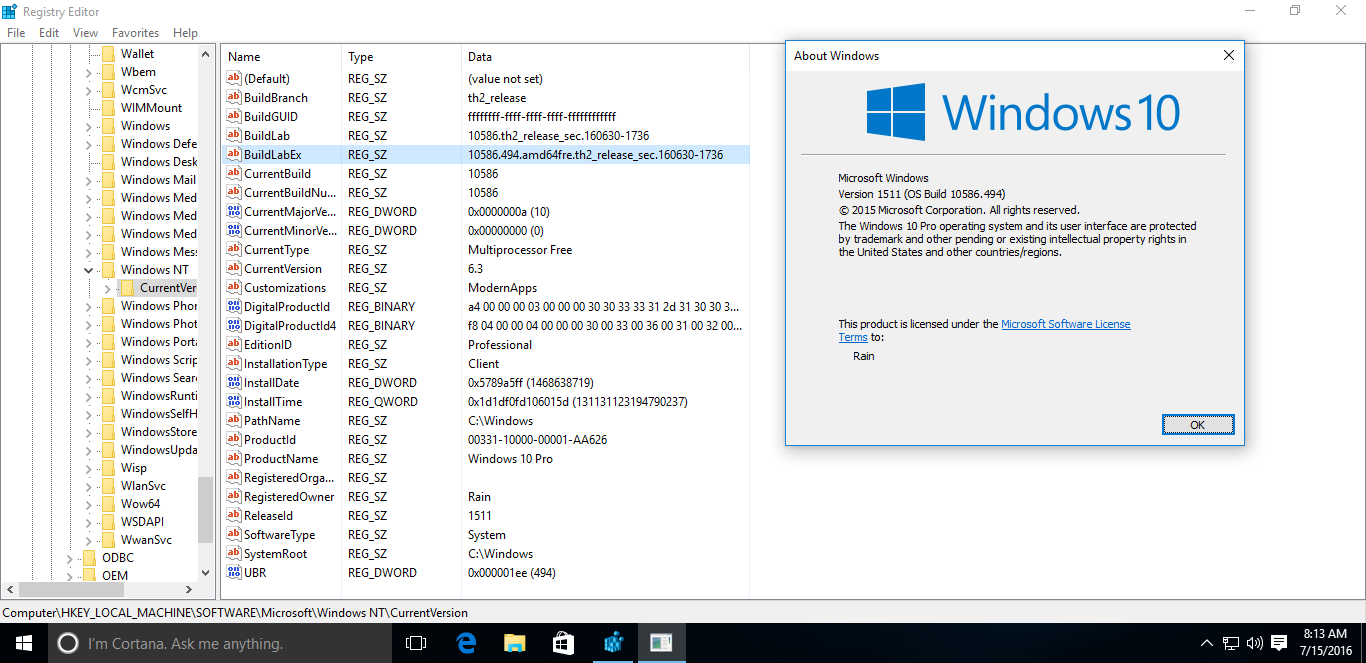Open the Start menu
The image size is (1366, 663).
tap(22, 643)
